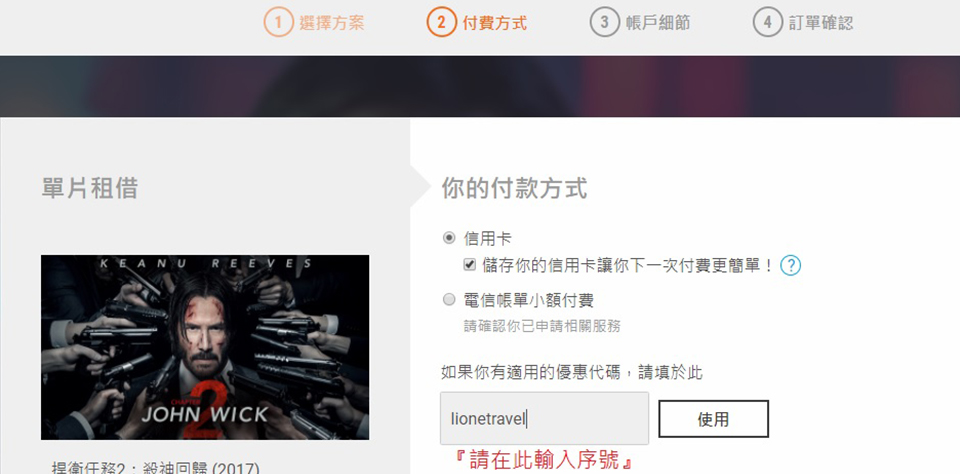Click the step 3 circle icon
This screenshot has width=960, height=474.
tap(604, 23)
